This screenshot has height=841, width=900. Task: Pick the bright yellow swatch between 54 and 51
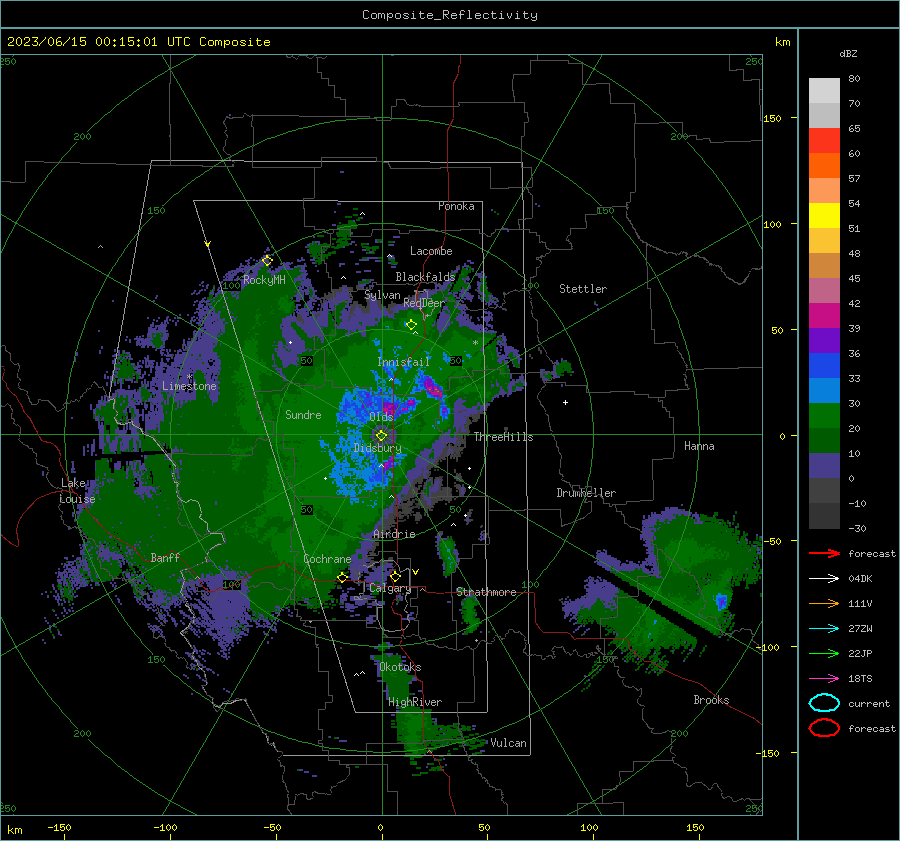coord(824,215)
